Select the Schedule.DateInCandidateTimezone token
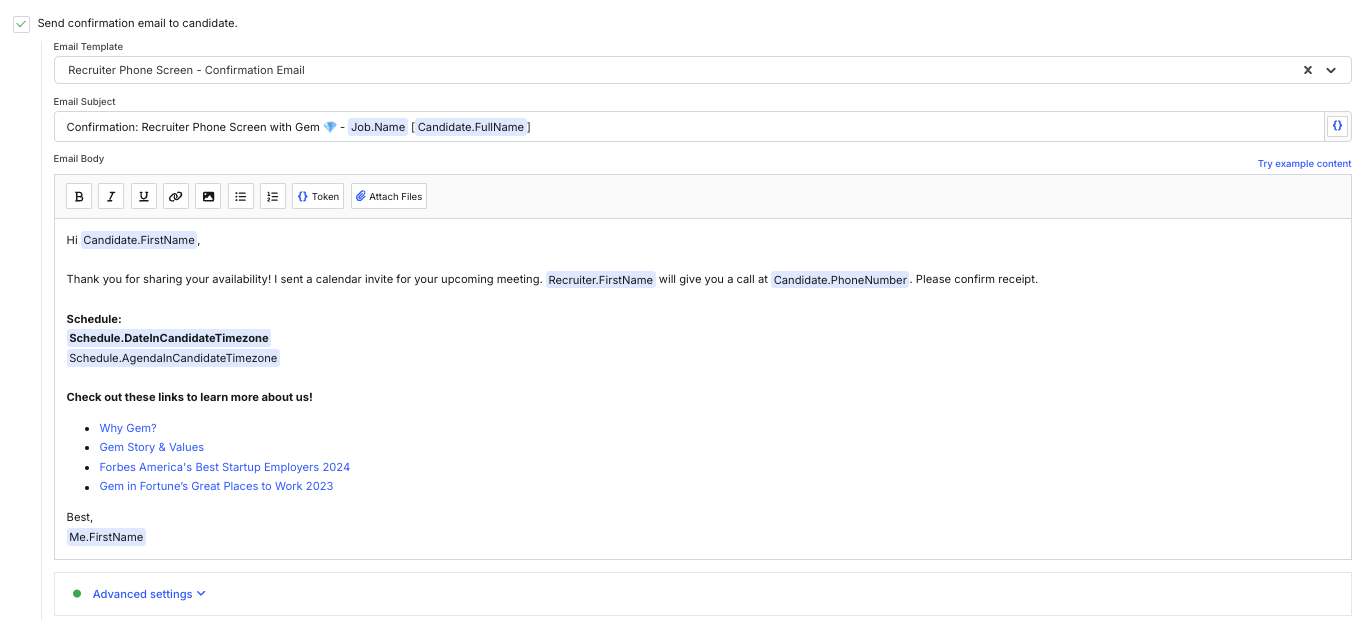This screenshot has height=620, width=1364. (x=169, y=338)
